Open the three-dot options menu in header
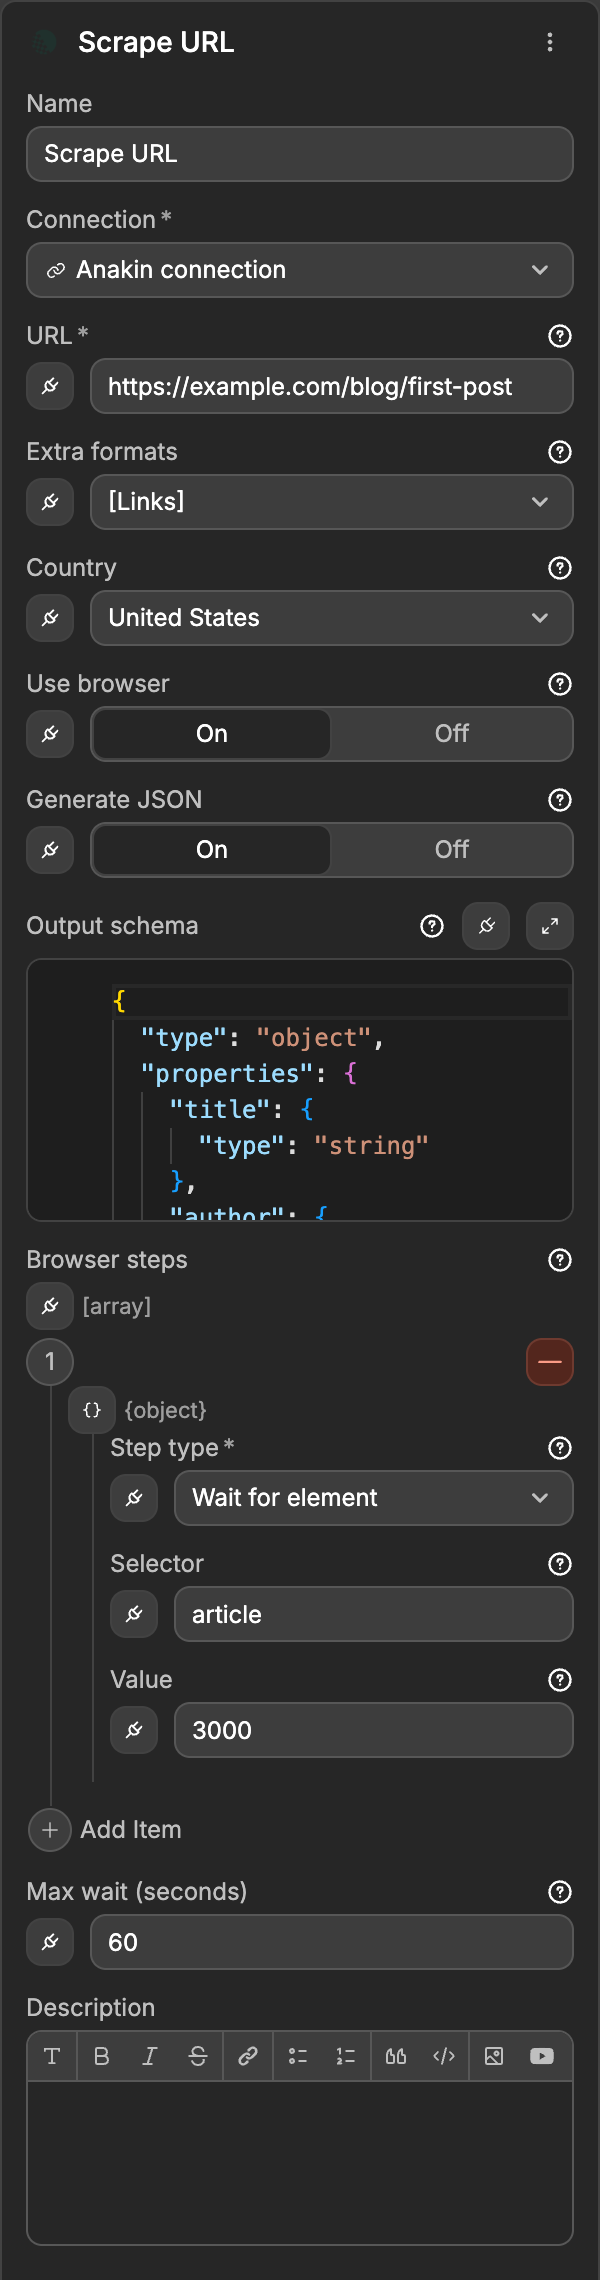The image size is (600, 2280). tap(550, 42)
